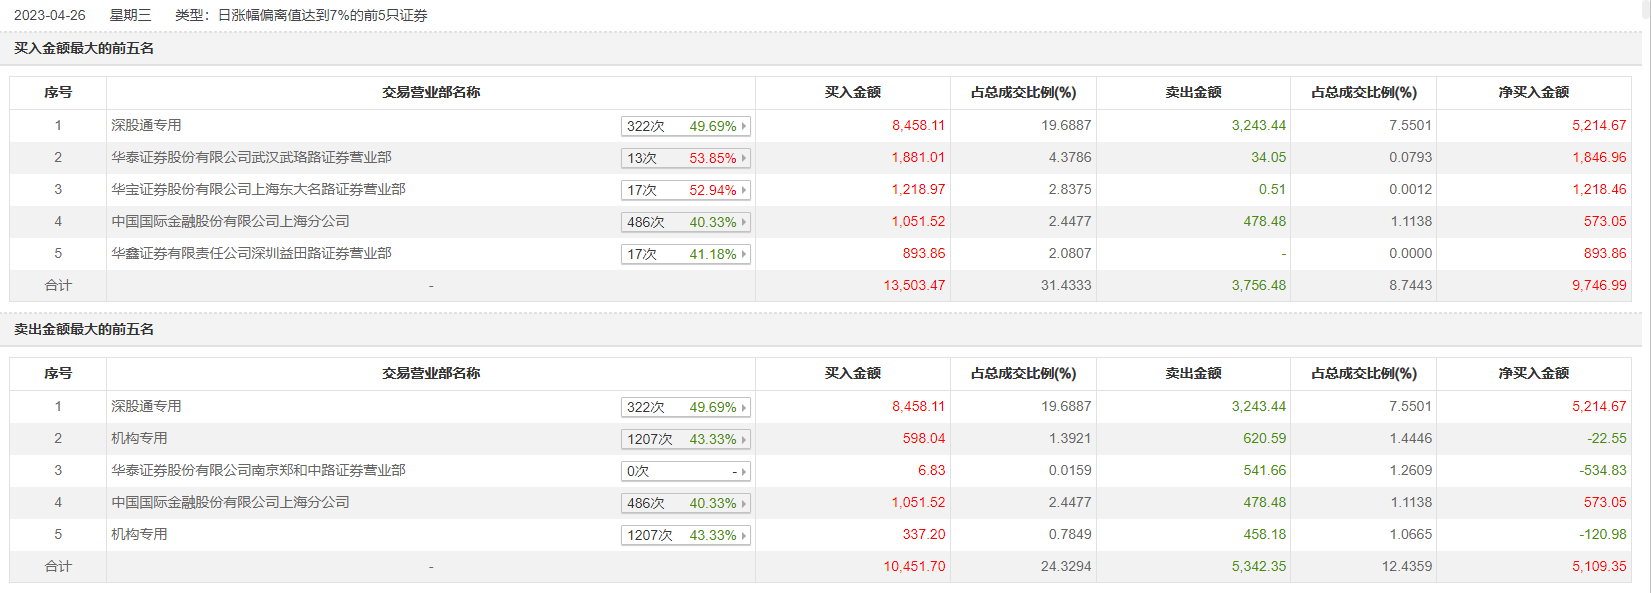Click arrow beside 322次 in the 买入金额最大 table
The height and width of the screenshot is (593, 1651).
point(744,126)
